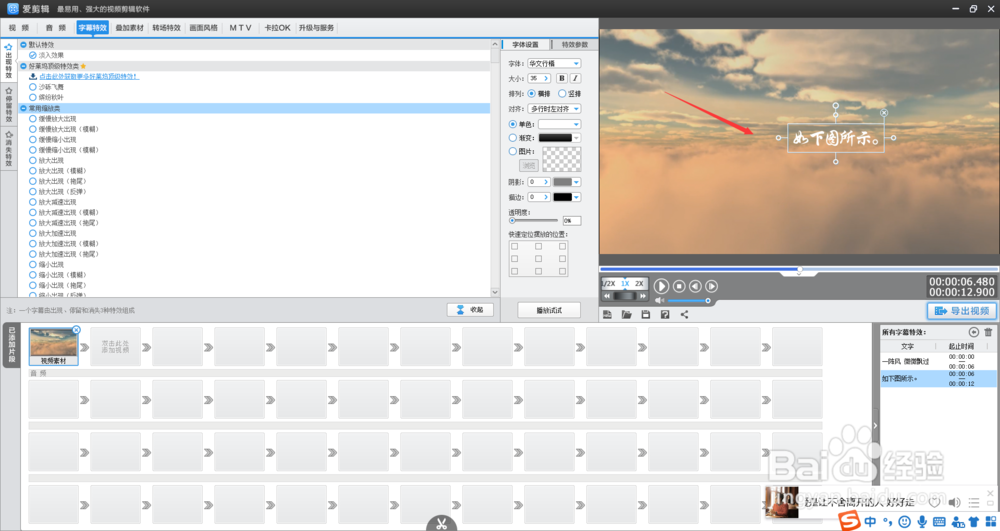
Task: Click the 收起 collapse button
Action: (x=470, y=310)
